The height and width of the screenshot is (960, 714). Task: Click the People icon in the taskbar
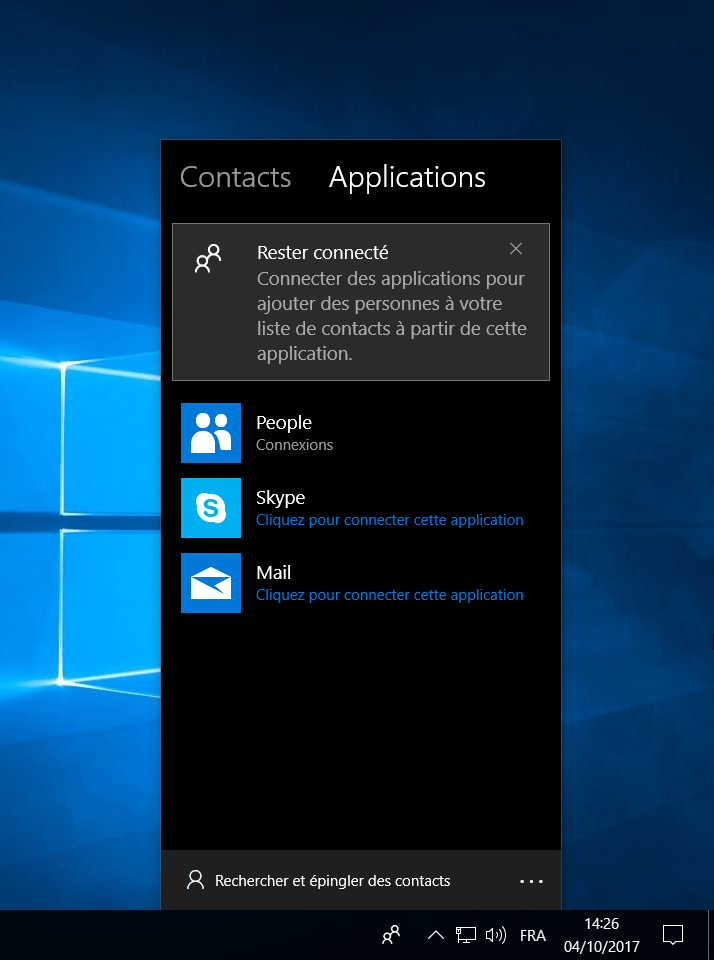391,935
